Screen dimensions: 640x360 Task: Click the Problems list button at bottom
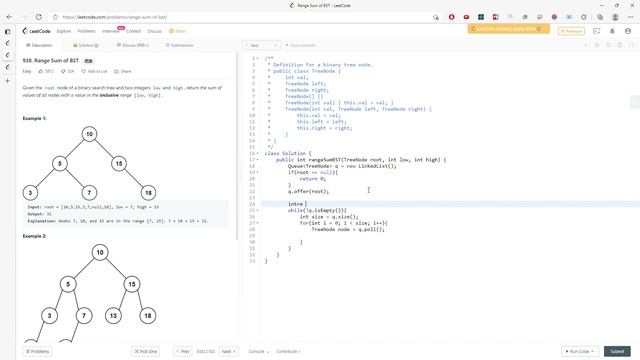pos(38,351)
